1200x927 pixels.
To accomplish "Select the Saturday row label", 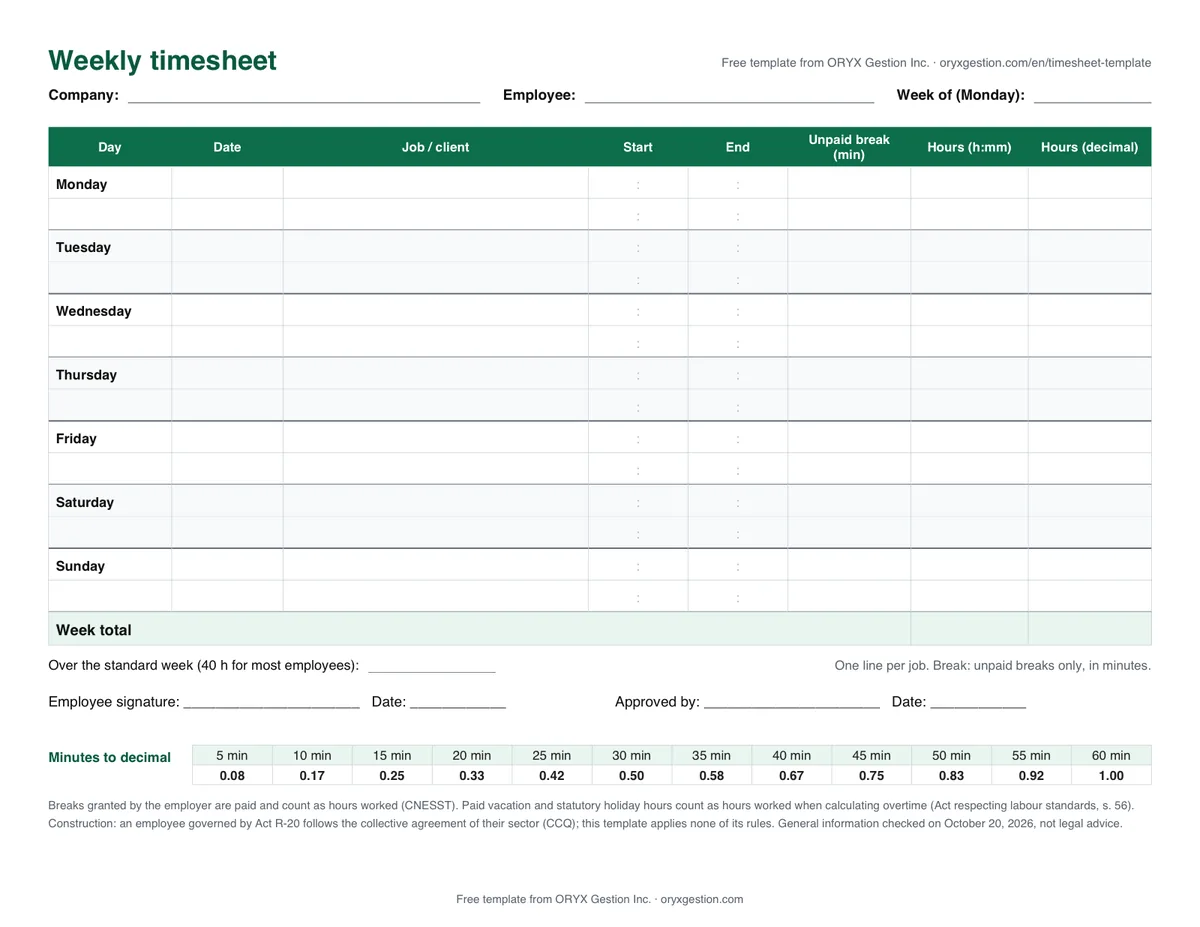I will tap(85, 502).
